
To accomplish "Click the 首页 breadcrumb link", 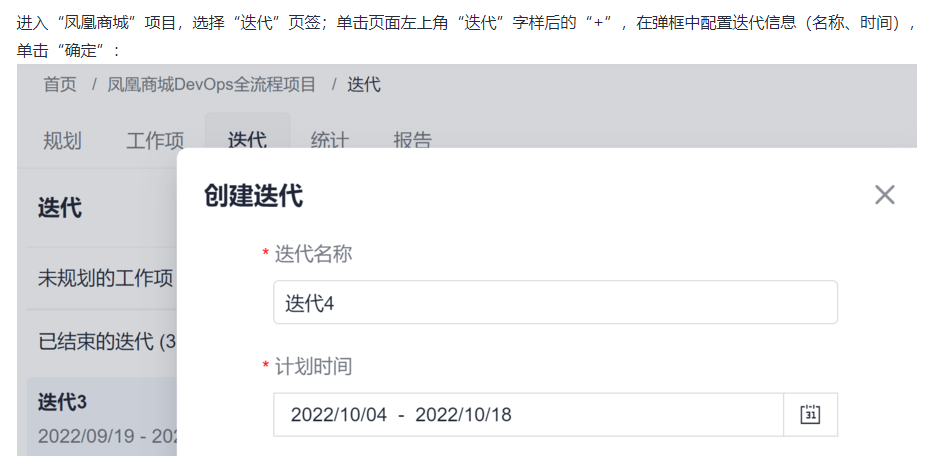I will point(60,84).
